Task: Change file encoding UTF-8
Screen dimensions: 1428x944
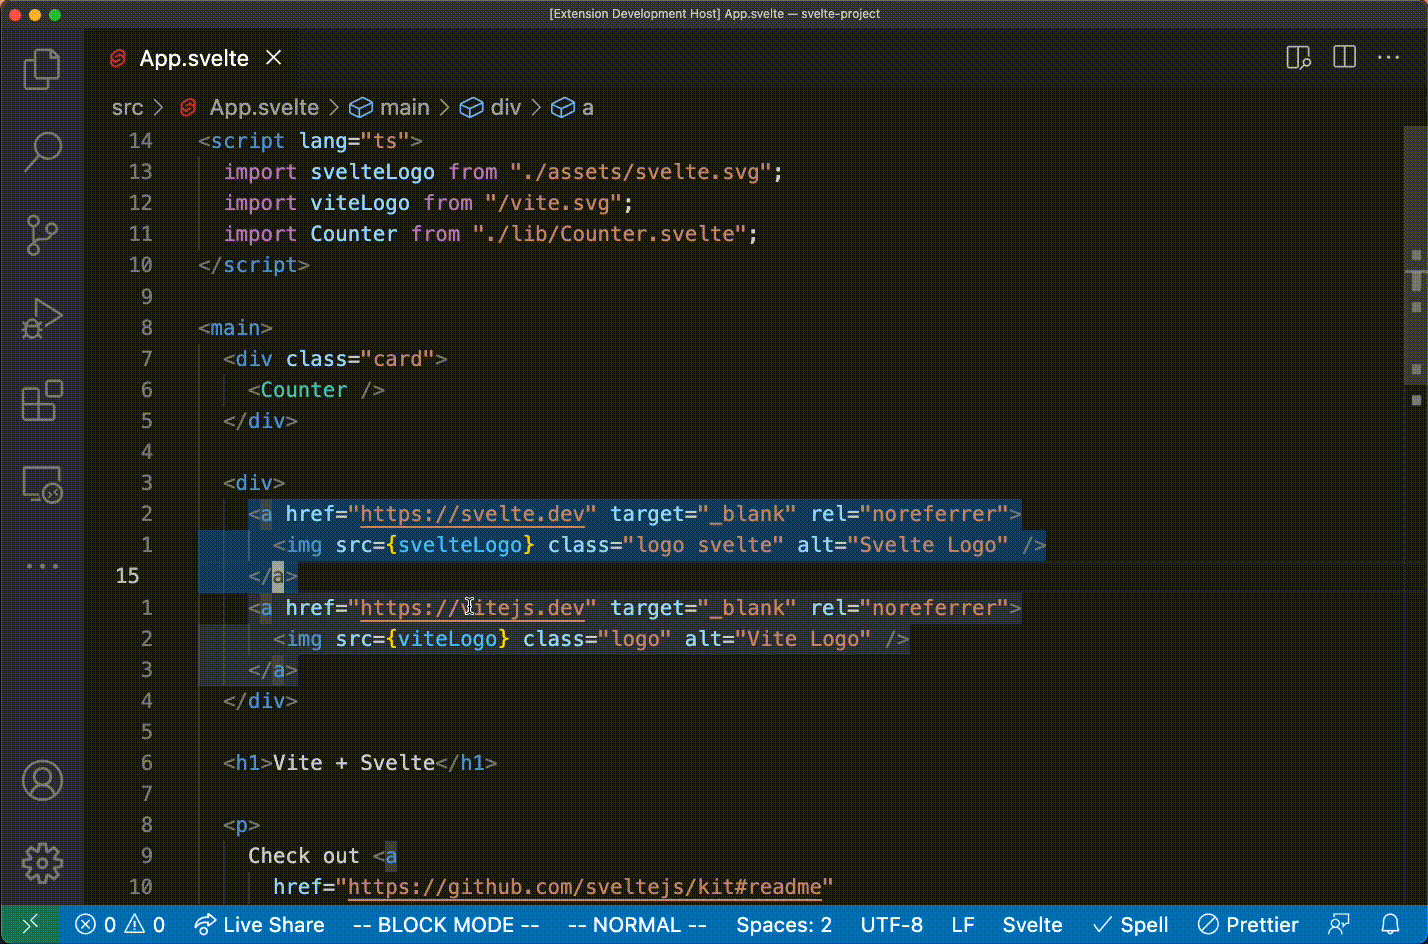Action: pyautogui.click(x=892, y=925)
